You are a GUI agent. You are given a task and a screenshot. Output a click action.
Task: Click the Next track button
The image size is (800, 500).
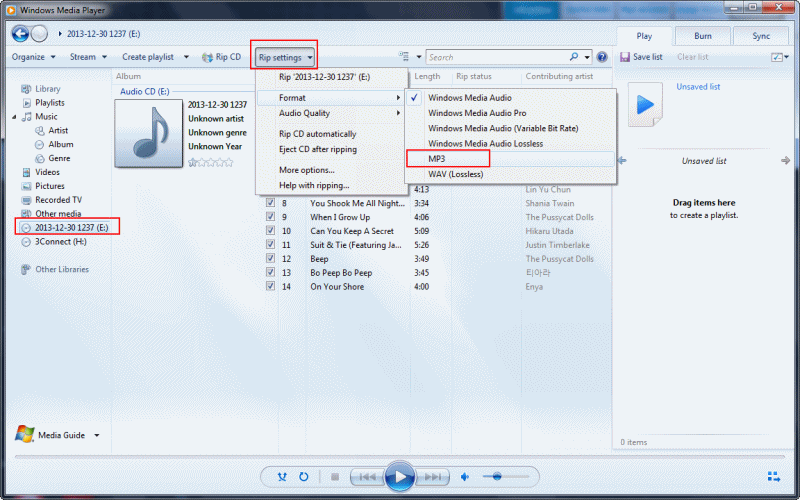pyautogui.click(x=433, y=477)
